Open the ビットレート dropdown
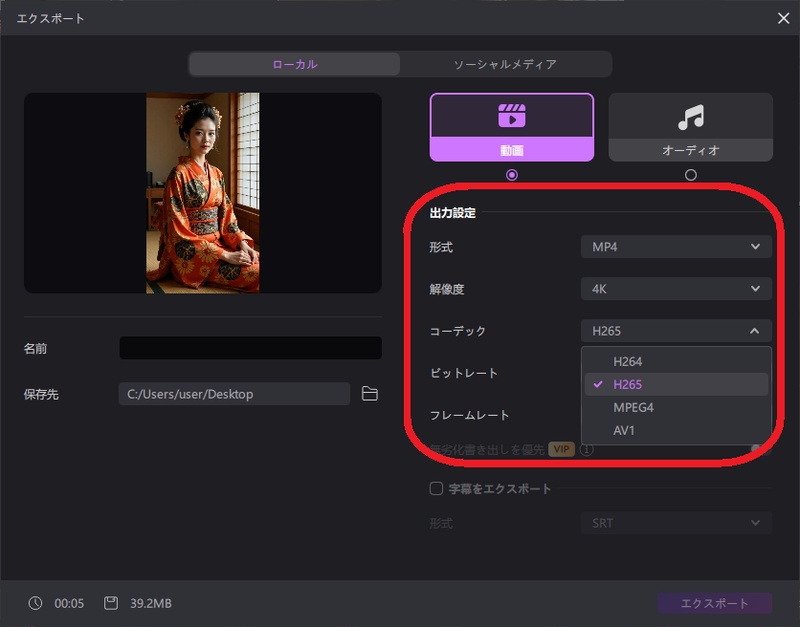Viewport: 800px width, 627px height. click(676, 372)
